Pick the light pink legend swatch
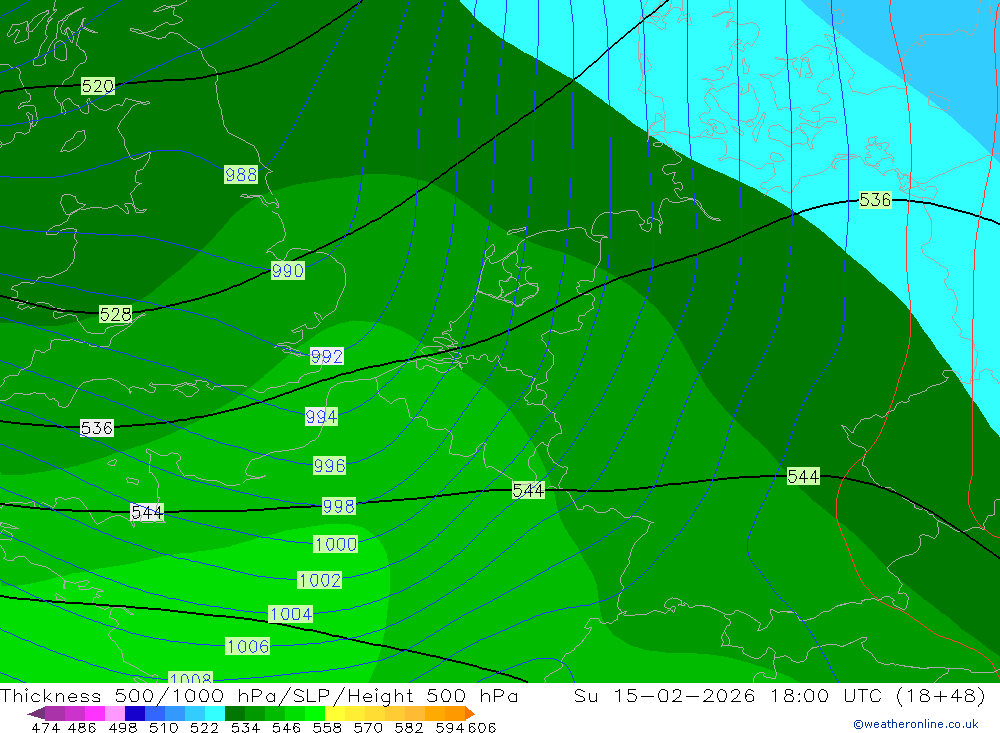This screenshot has width=1000, height=733. coord(115,713)
